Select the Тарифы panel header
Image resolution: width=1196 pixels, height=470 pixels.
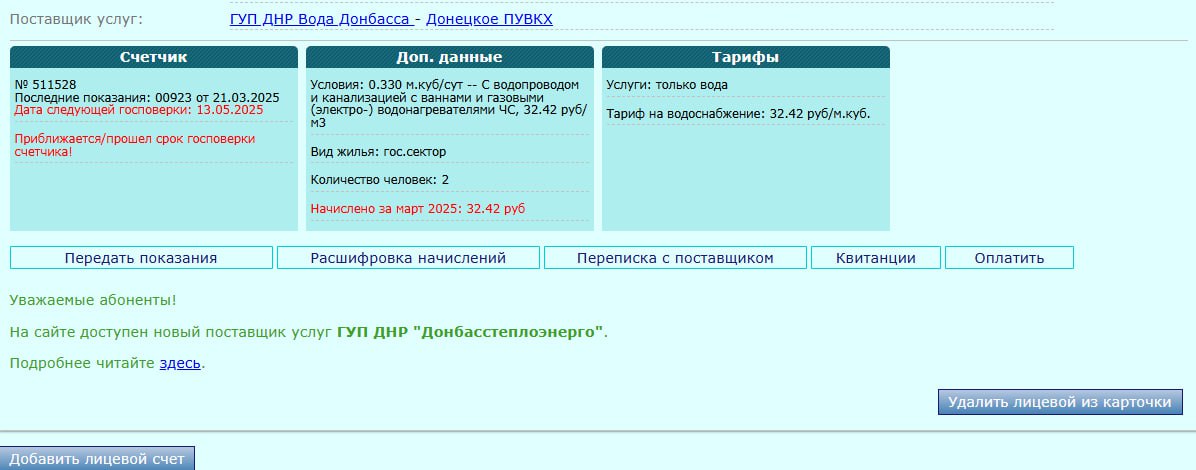(x=745, y=57)
